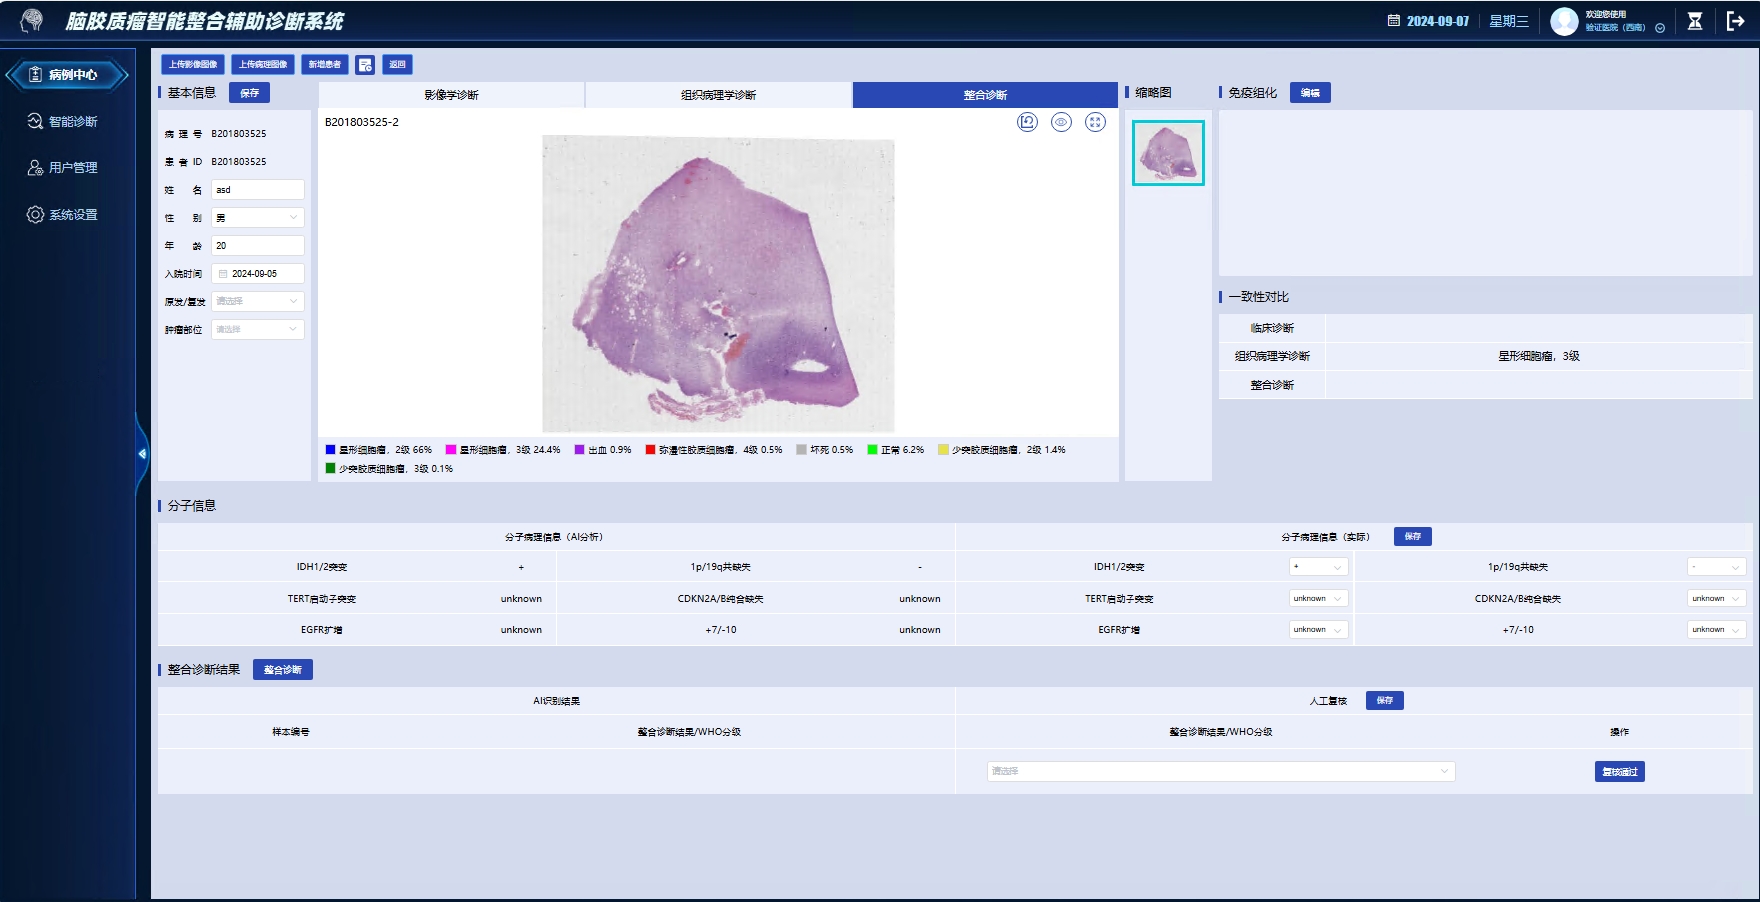Save basic info with 保存 button
The height and width of the screenshot is (902, 1760).
249,93
